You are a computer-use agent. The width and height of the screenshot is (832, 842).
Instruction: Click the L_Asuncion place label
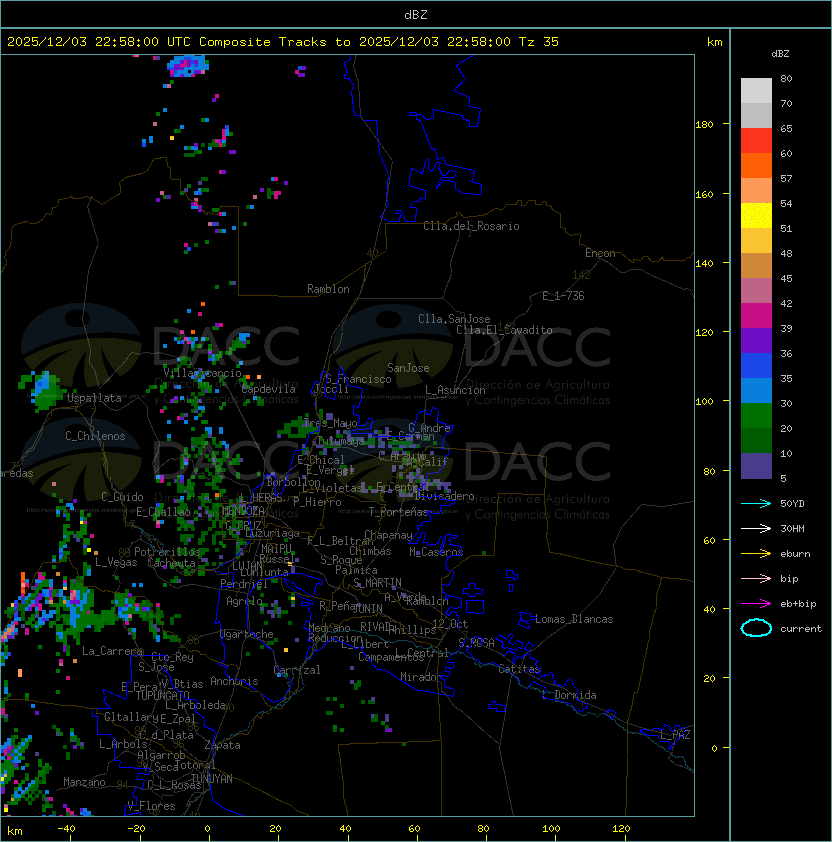455,390
